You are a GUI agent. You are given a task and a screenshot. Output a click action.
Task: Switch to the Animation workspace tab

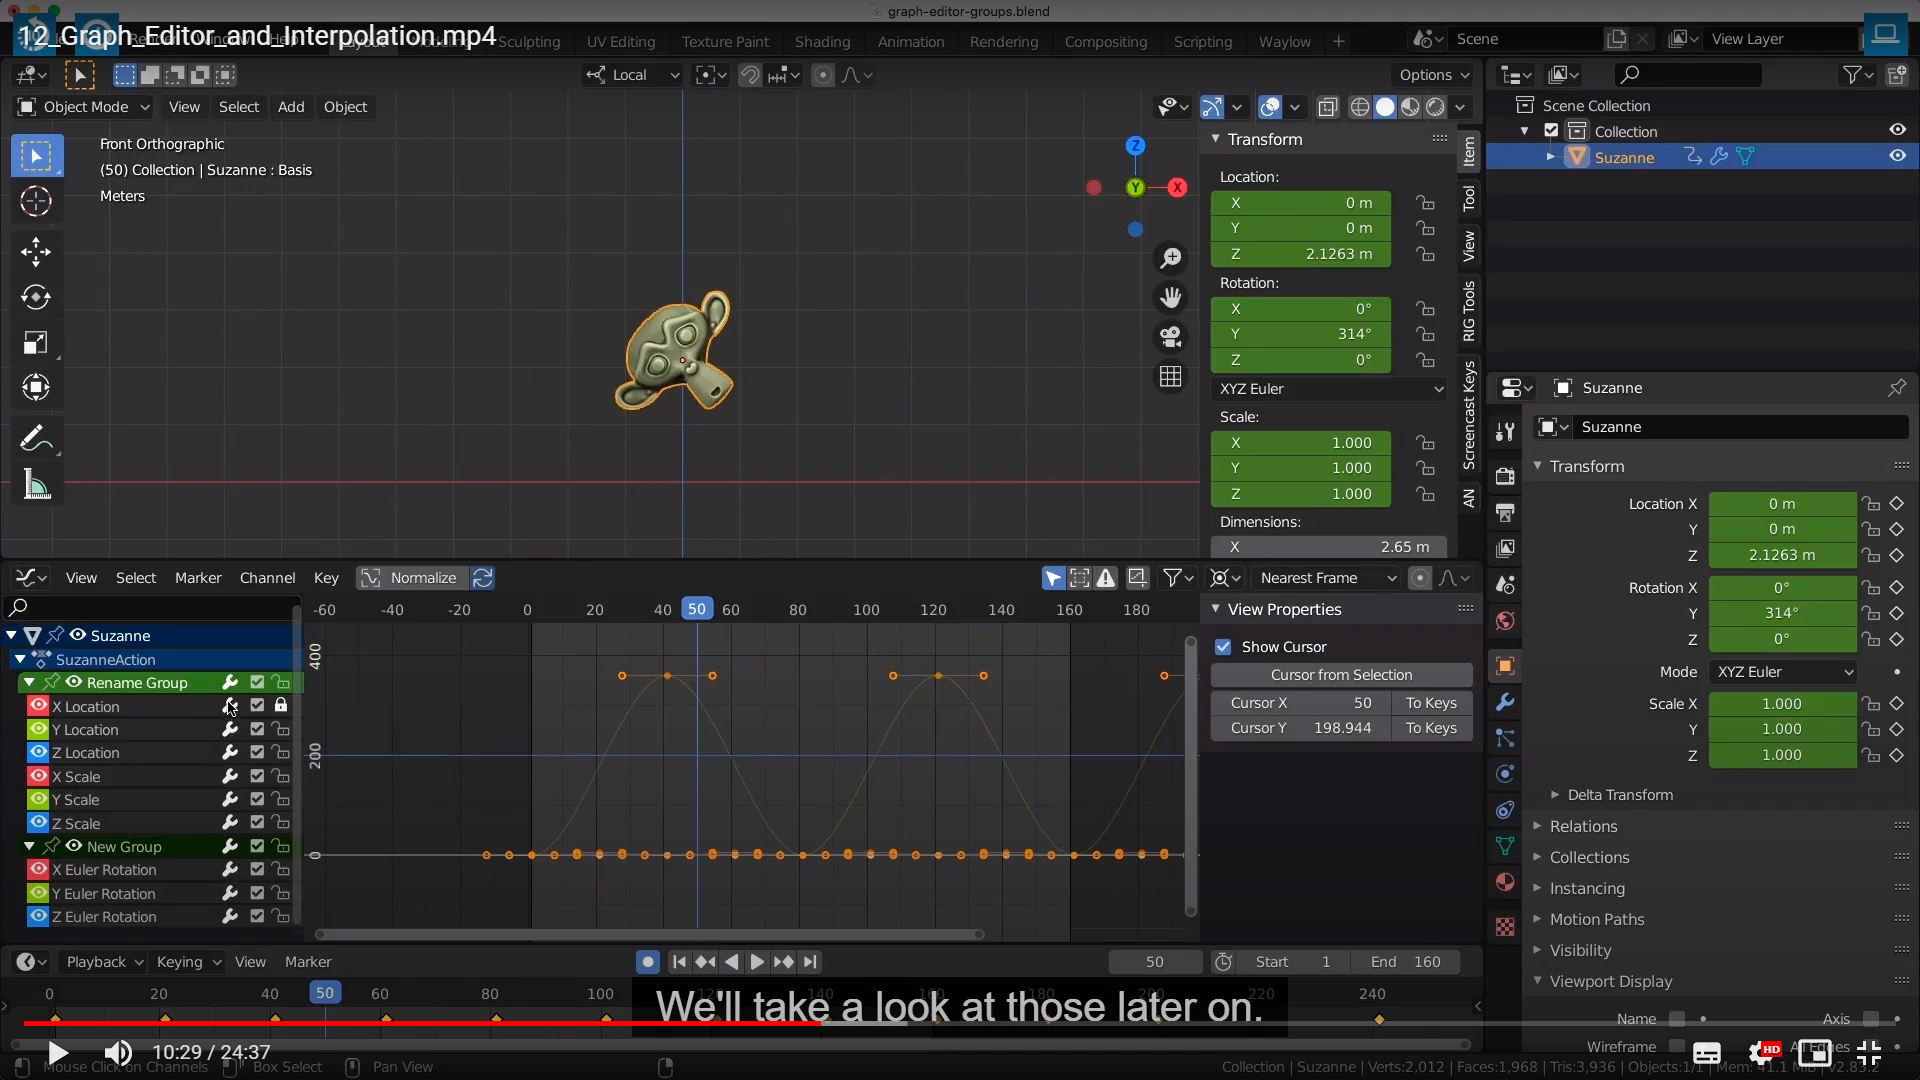[x=910, y=42]
